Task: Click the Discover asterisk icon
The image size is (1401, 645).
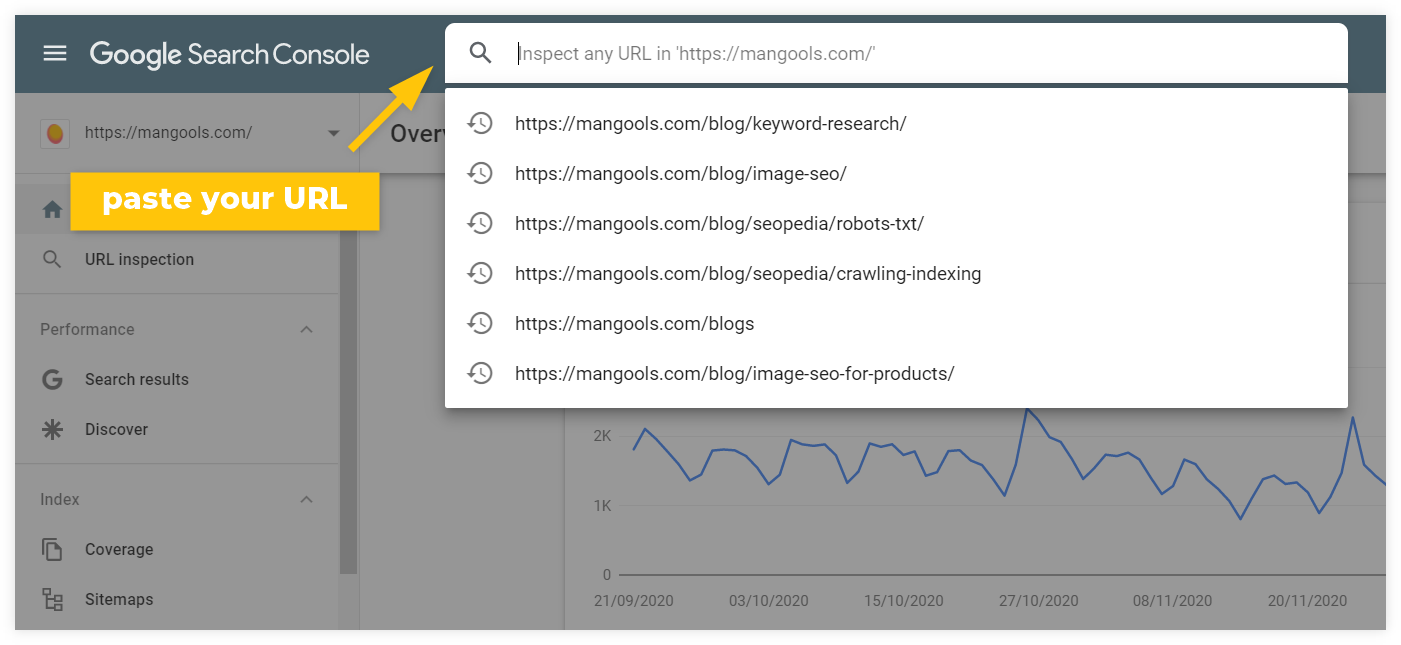Action: (53, 429)
